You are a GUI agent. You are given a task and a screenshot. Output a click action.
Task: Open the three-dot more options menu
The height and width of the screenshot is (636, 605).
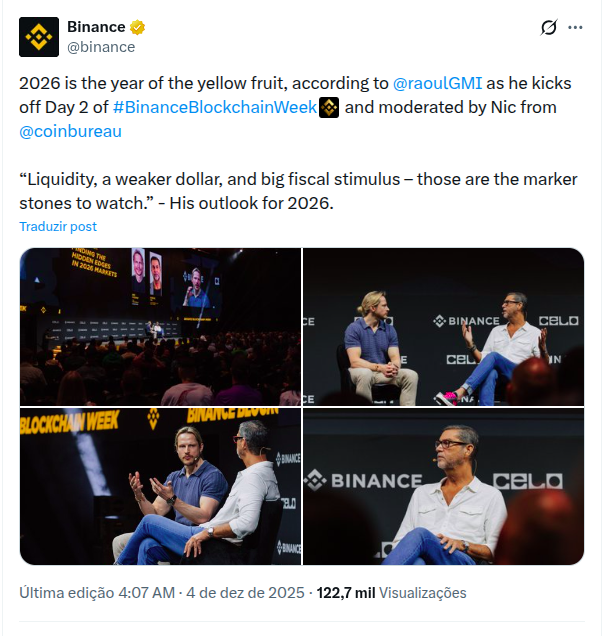point(575,28)
